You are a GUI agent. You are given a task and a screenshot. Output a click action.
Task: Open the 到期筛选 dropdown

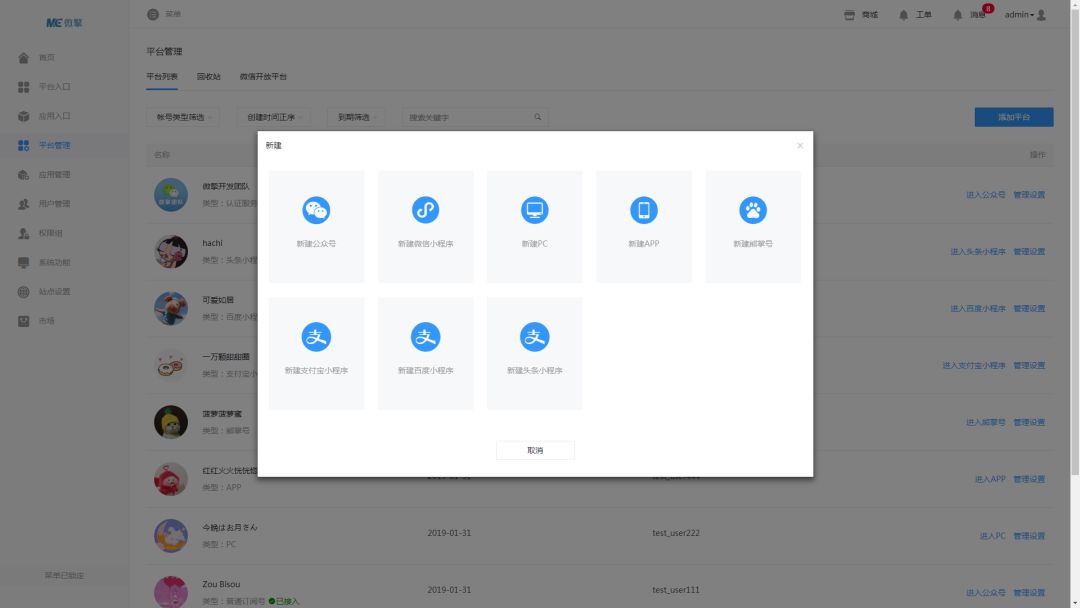coord(356,117)
